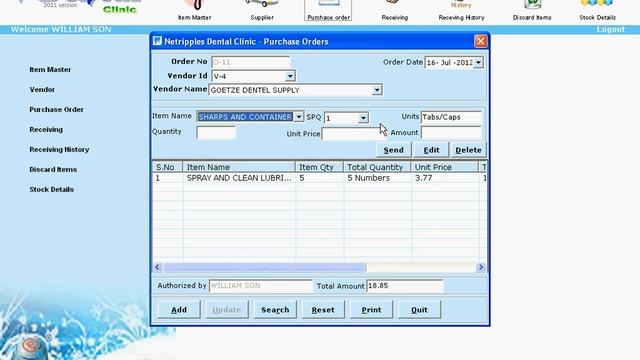Open Item Master from top toolbar
The width and height of the screenshot is (640, 360).
[194, 11]
